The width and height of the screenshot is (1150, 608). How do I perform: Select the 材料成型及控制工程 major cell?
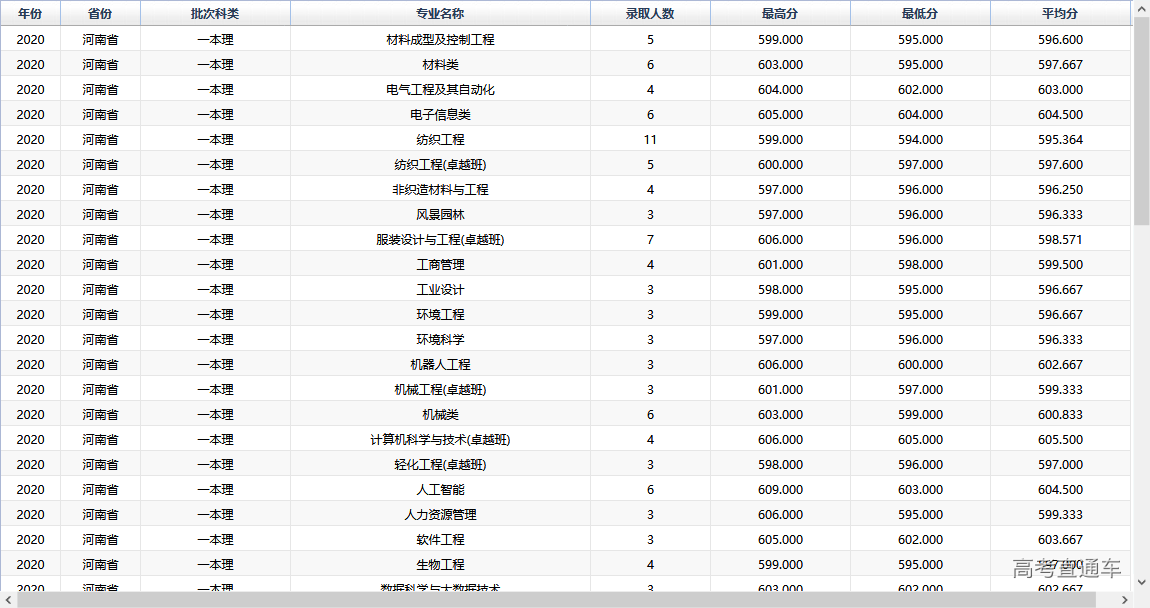pos(440,40)
